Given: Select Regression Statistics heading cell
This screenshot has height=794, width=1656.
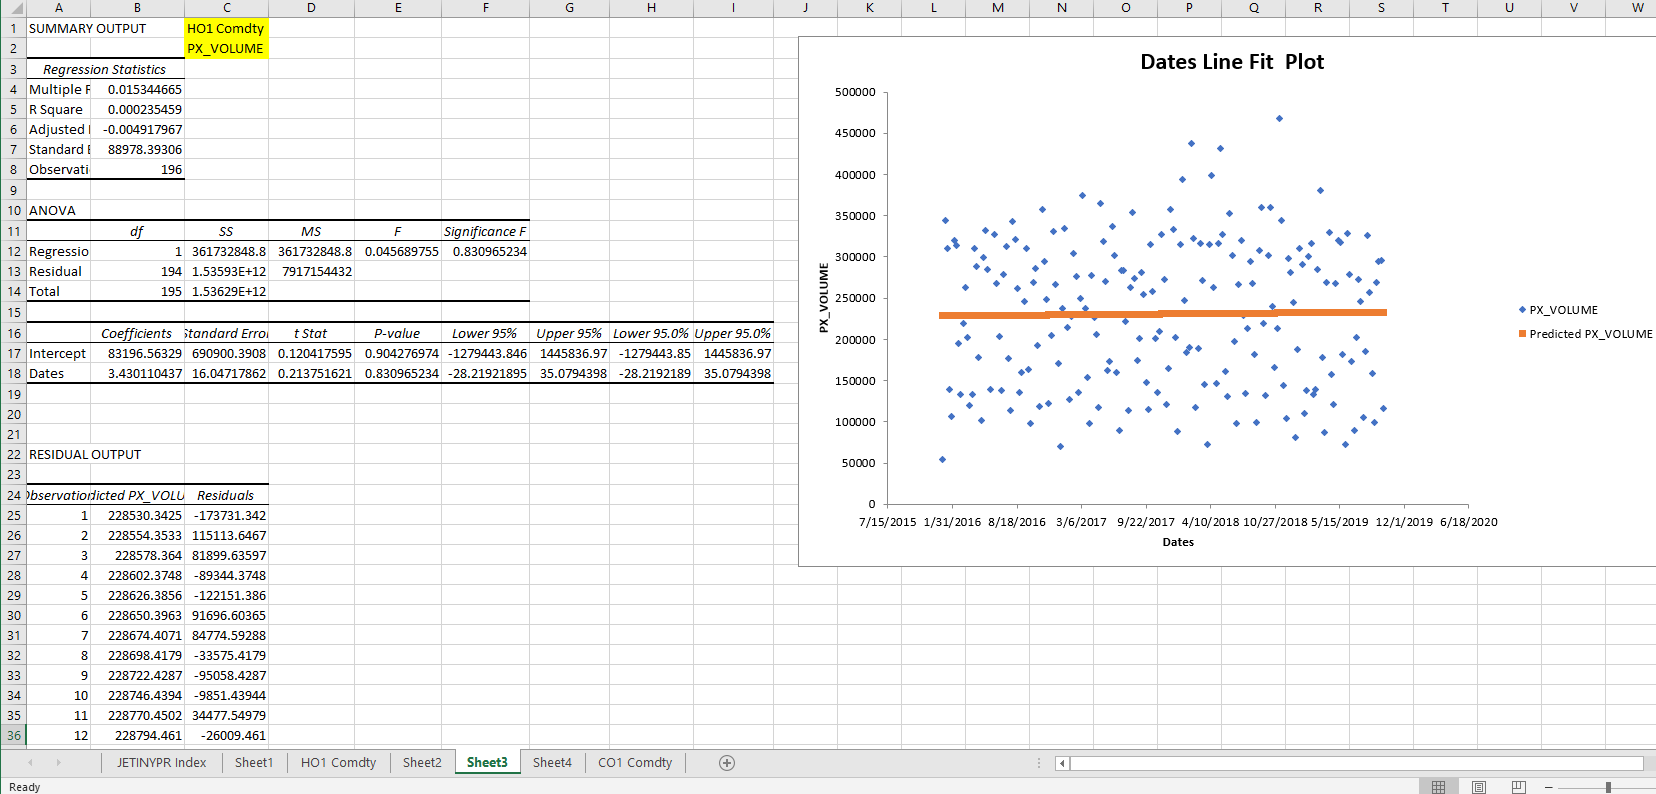Looking at the screenshot, I should point(105,70).
